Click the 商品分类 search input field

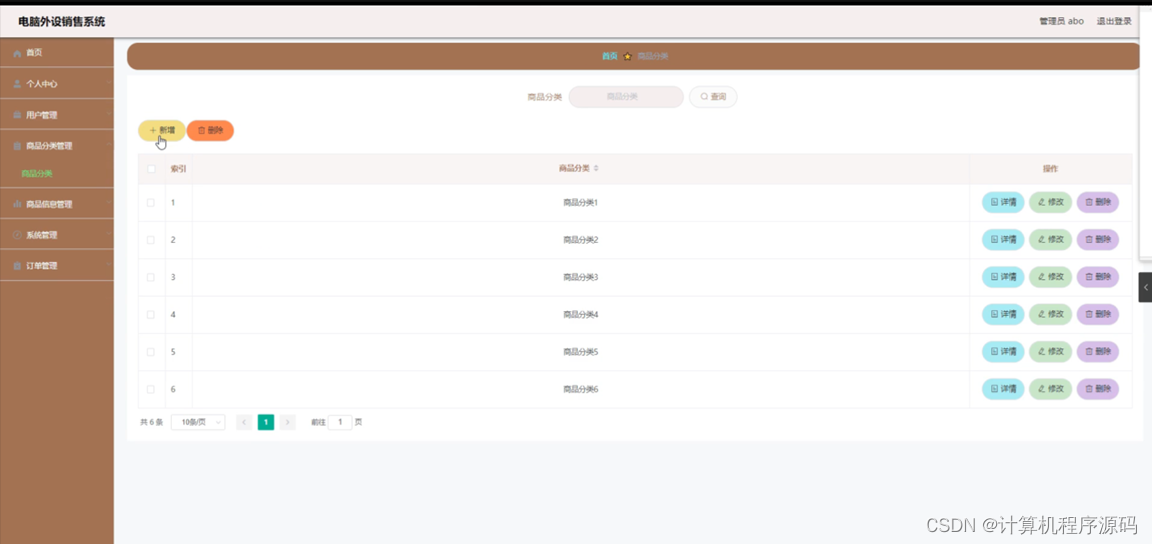pyautogui.click(x=626, y=96)
